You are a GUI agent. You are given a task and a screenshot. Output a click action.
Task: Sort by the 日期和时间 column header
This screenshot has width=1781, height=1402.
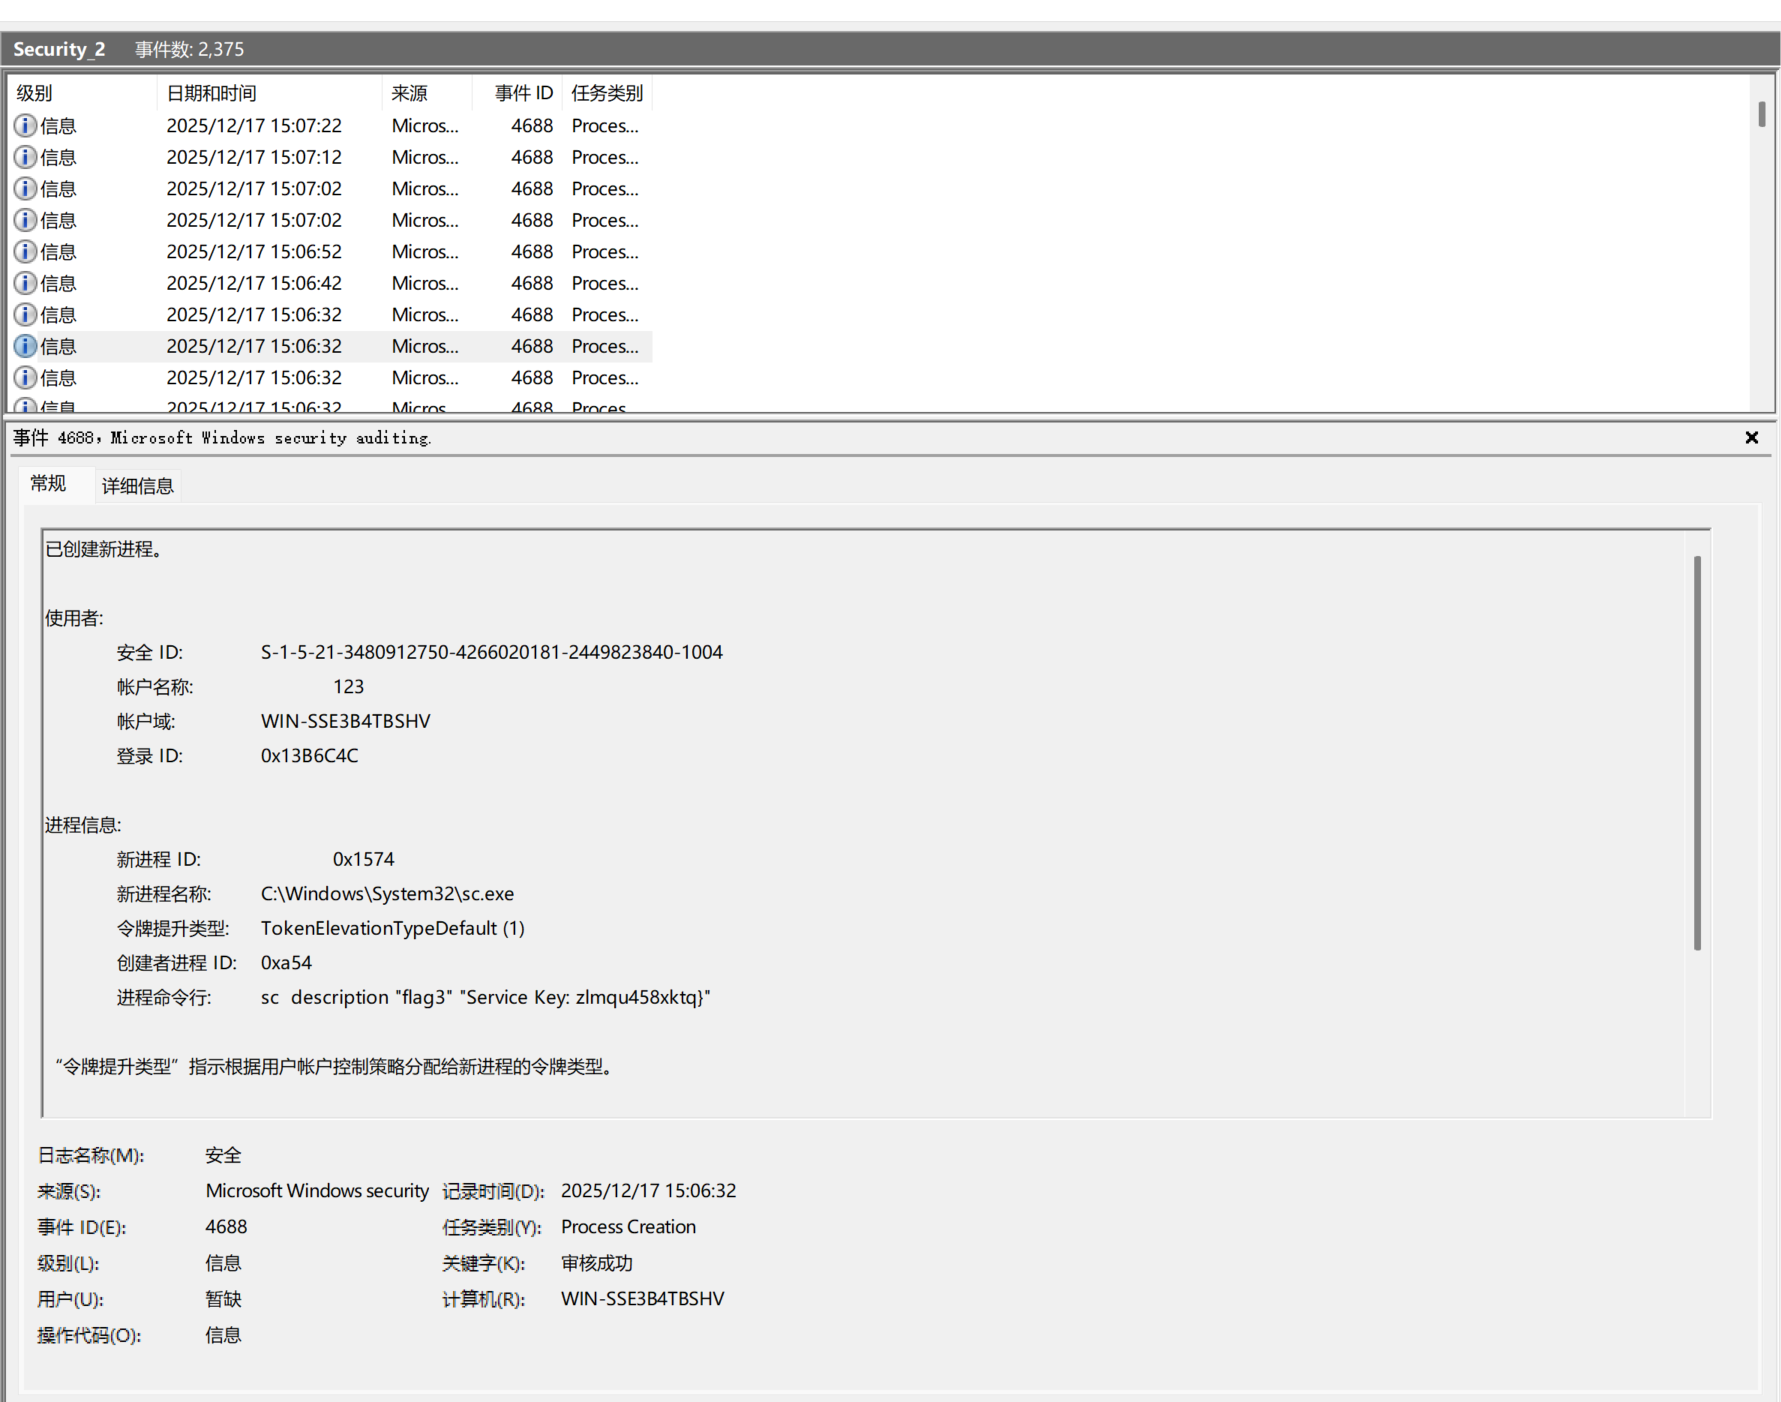point(269,93)
